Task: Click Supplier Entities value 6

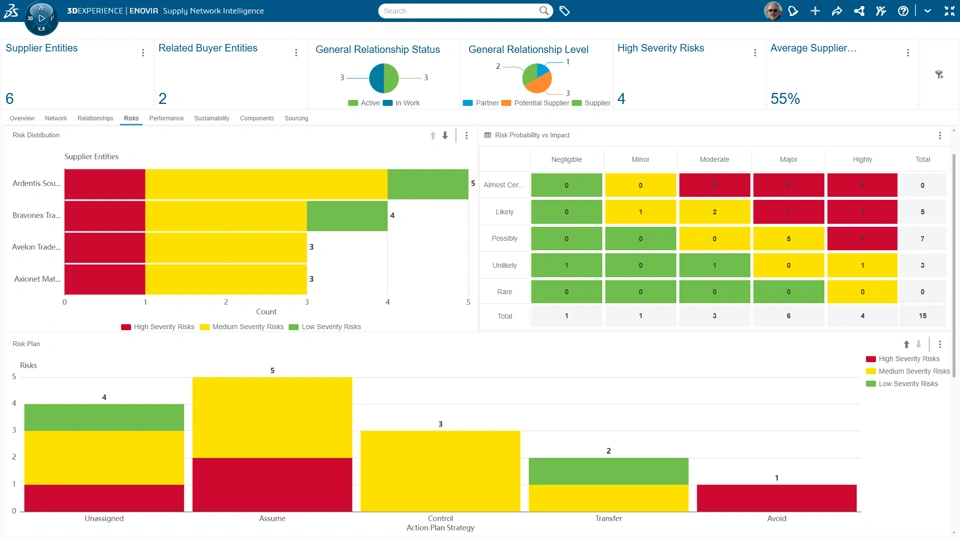Action: pyautogui.click(x=10, y=99)
